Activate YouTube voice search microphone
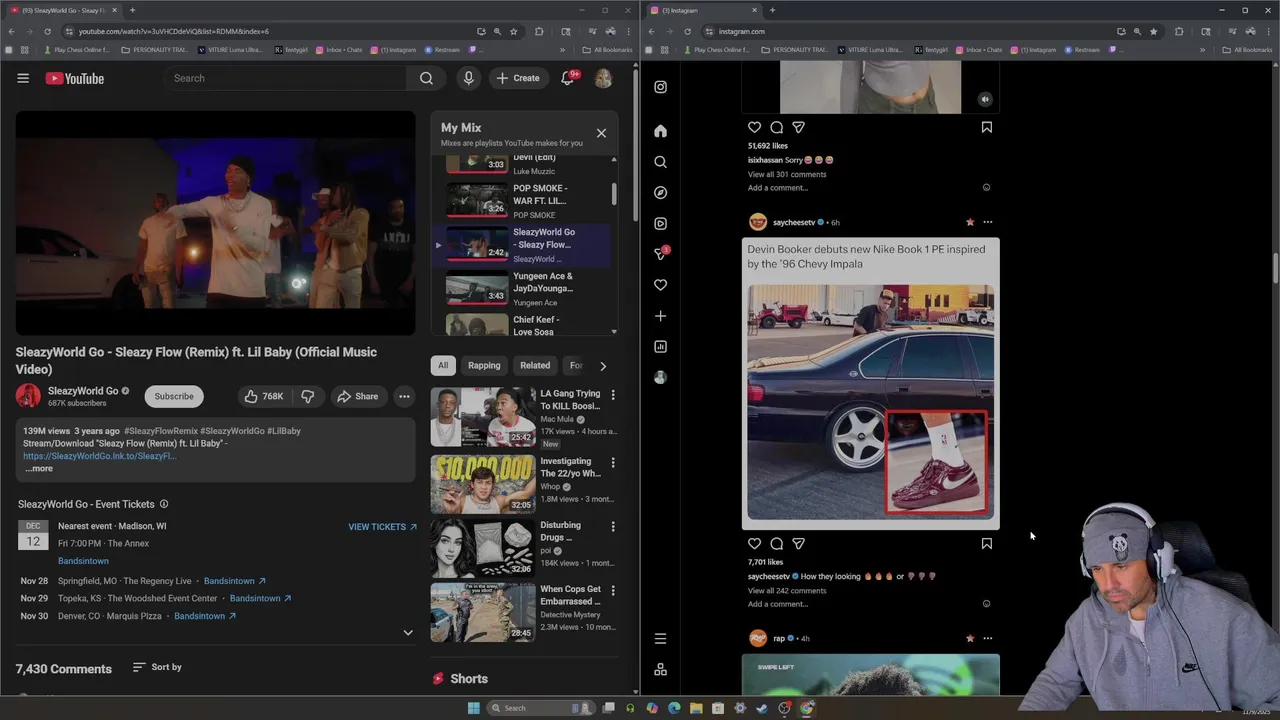This screenshot has height=720, width=1280. (x=468, y=78)
